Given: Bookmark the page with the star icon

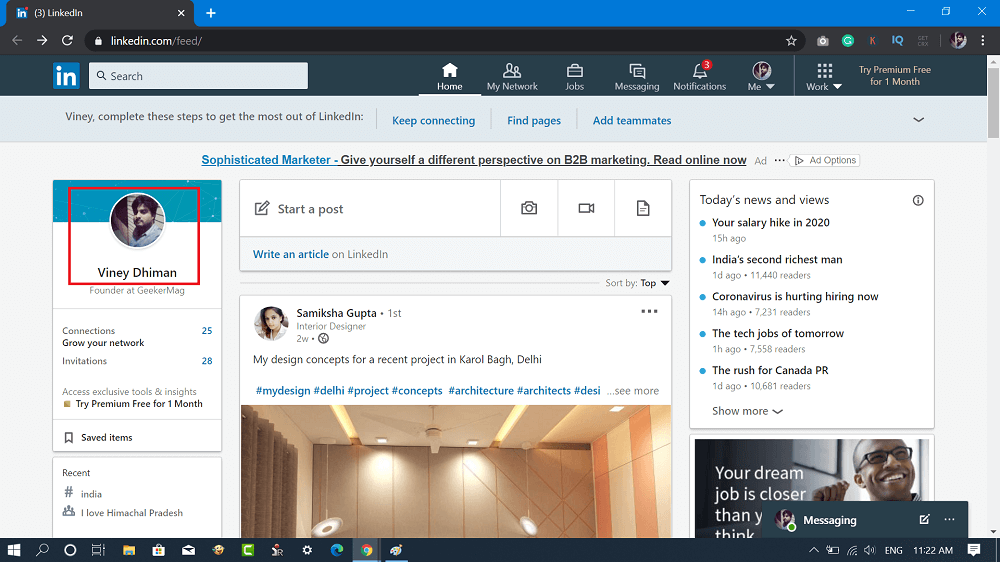Looking at the screenshot, I should tap(791, 41).
